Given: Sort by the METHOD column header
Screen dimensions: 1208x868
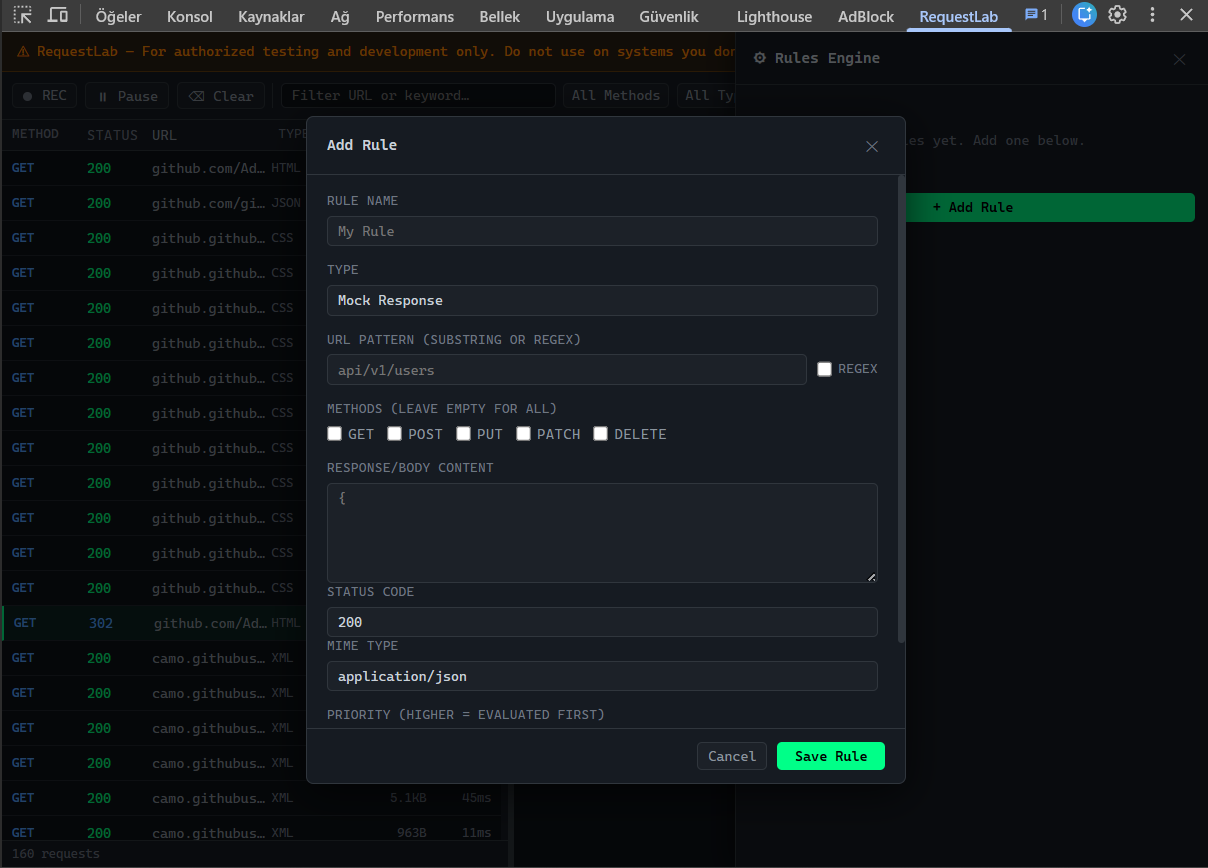Looking at the screenshot, I should click(x=35, y=134).
